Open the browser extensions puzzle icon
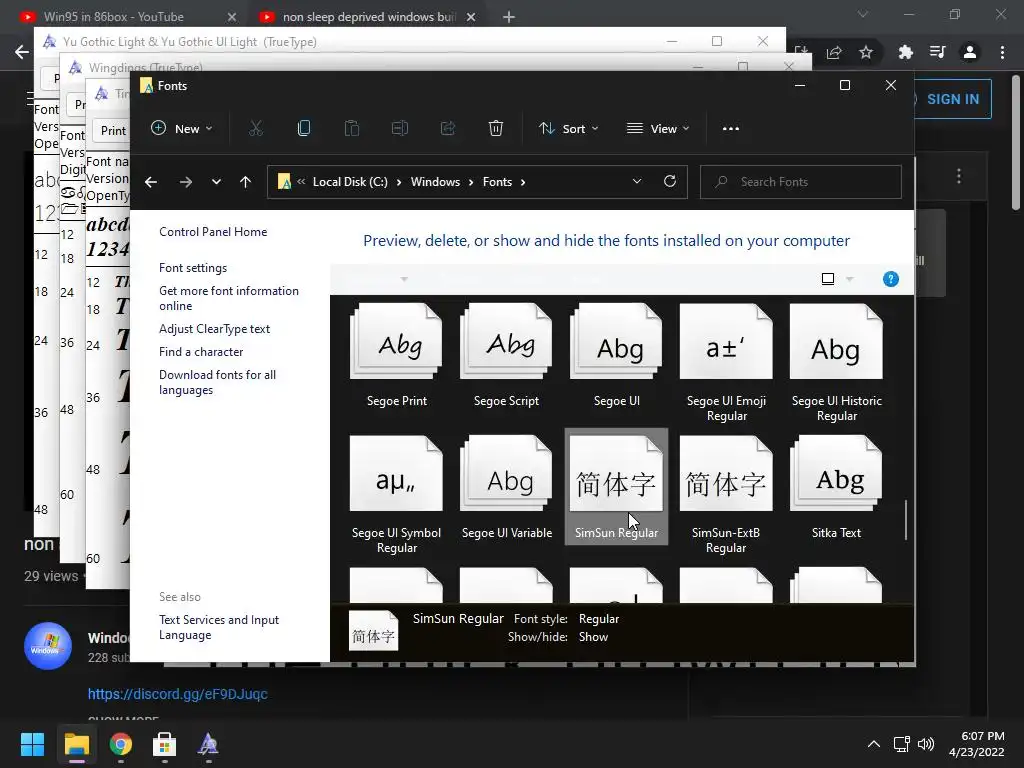Viewport: 1024px width, 768px height. point(905,52)
